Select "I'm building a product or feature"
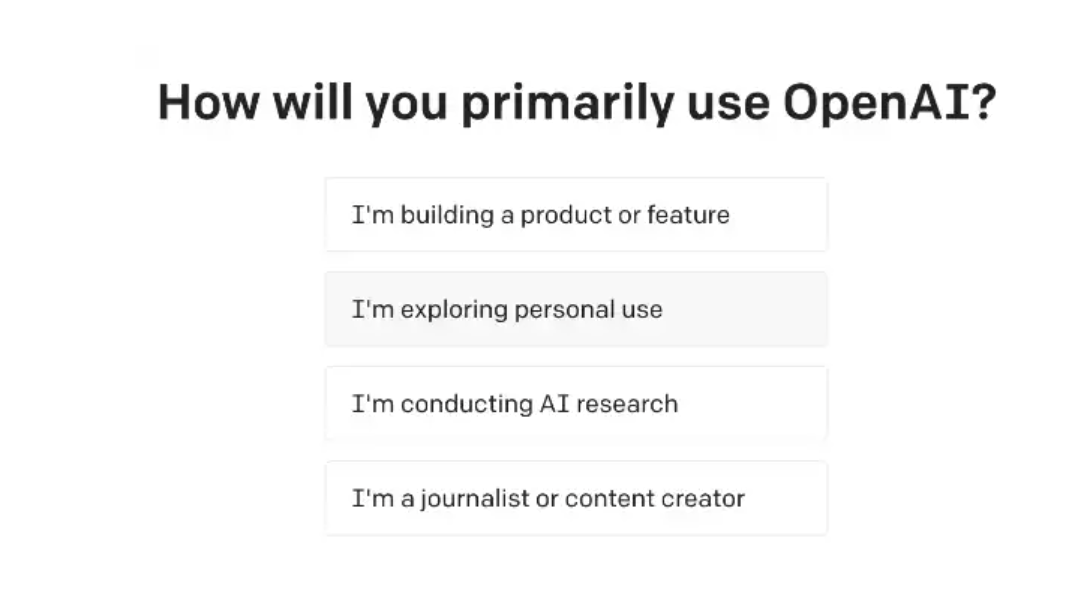1073x606 pixels. pos(575,215)
